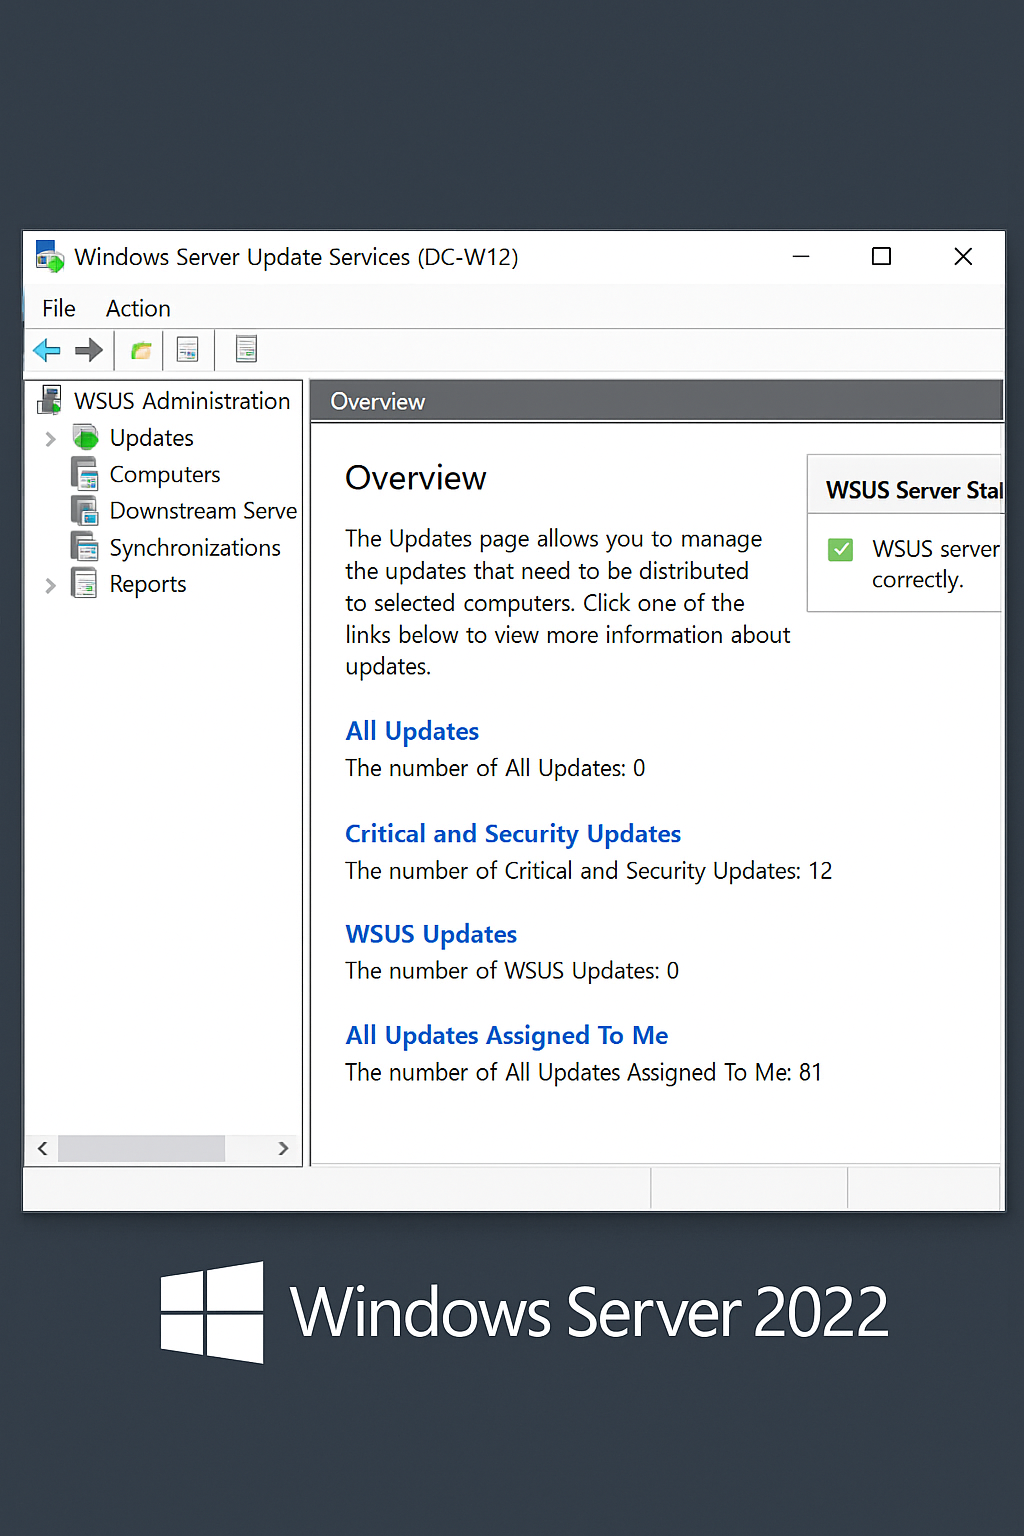Viewport: 1024px width, 1536px height.
Task: Open the All Updates link
Action: click(x=411, y=731)
